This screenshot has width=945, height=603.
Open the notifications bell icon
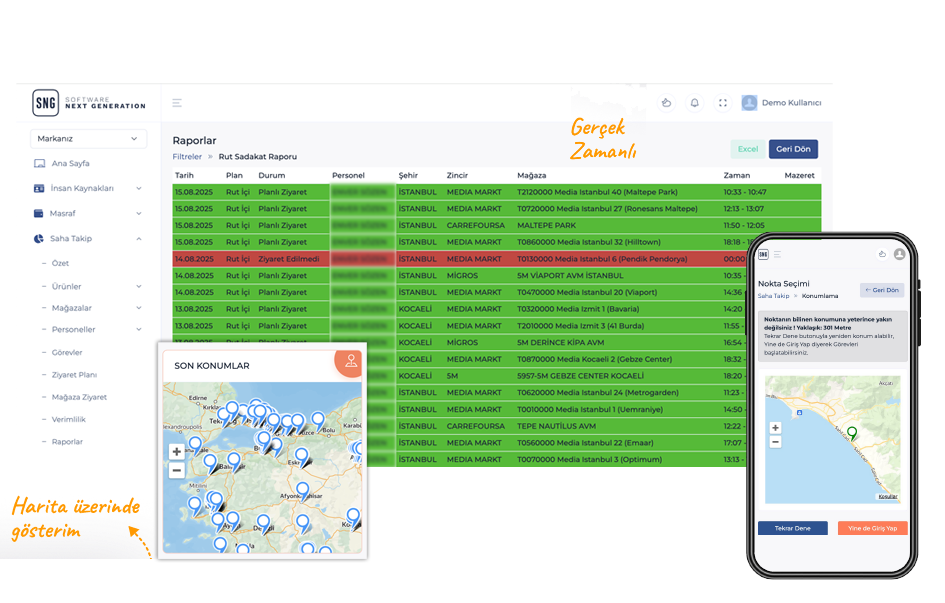pos(695,103)
